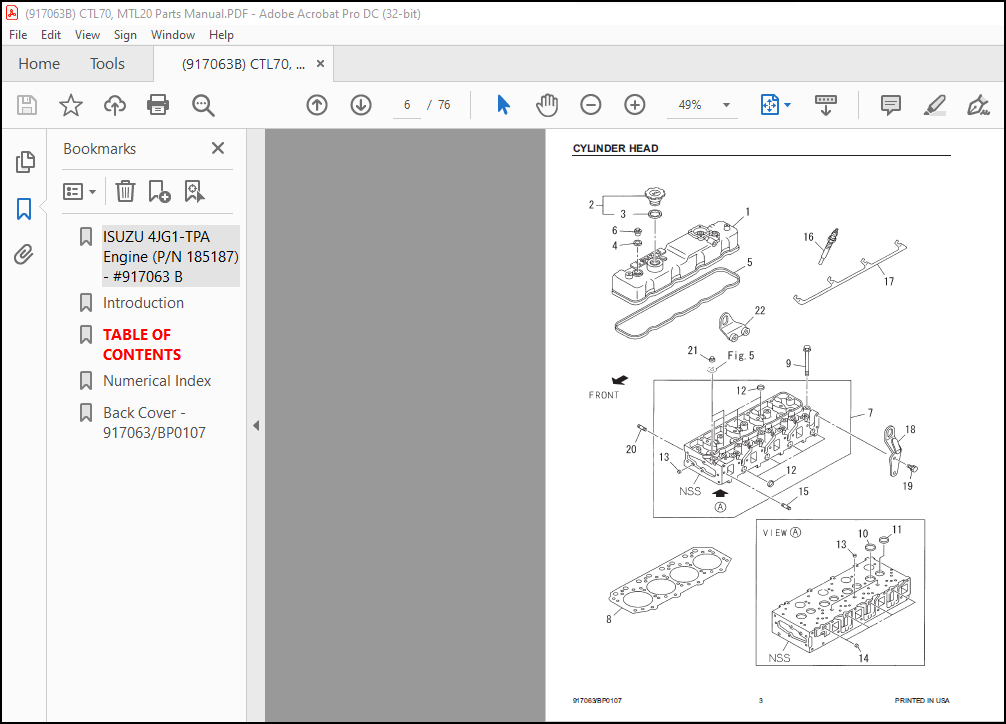
Task: Click the Fig. 5 diagram label
Action: [740, 356]
